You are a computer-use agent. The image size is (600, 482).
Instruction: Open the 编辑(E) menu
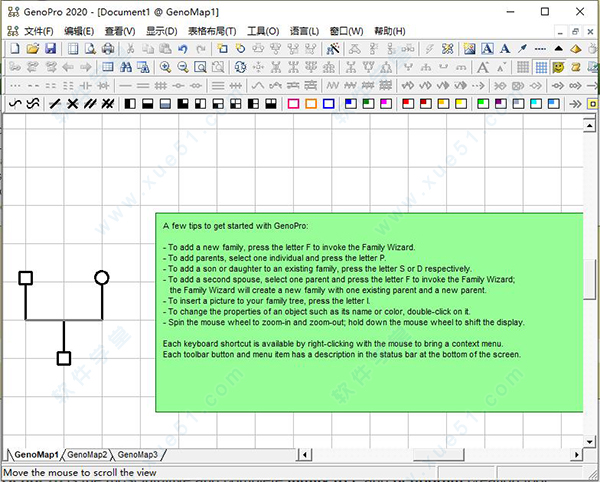click(x=79, y=31)
